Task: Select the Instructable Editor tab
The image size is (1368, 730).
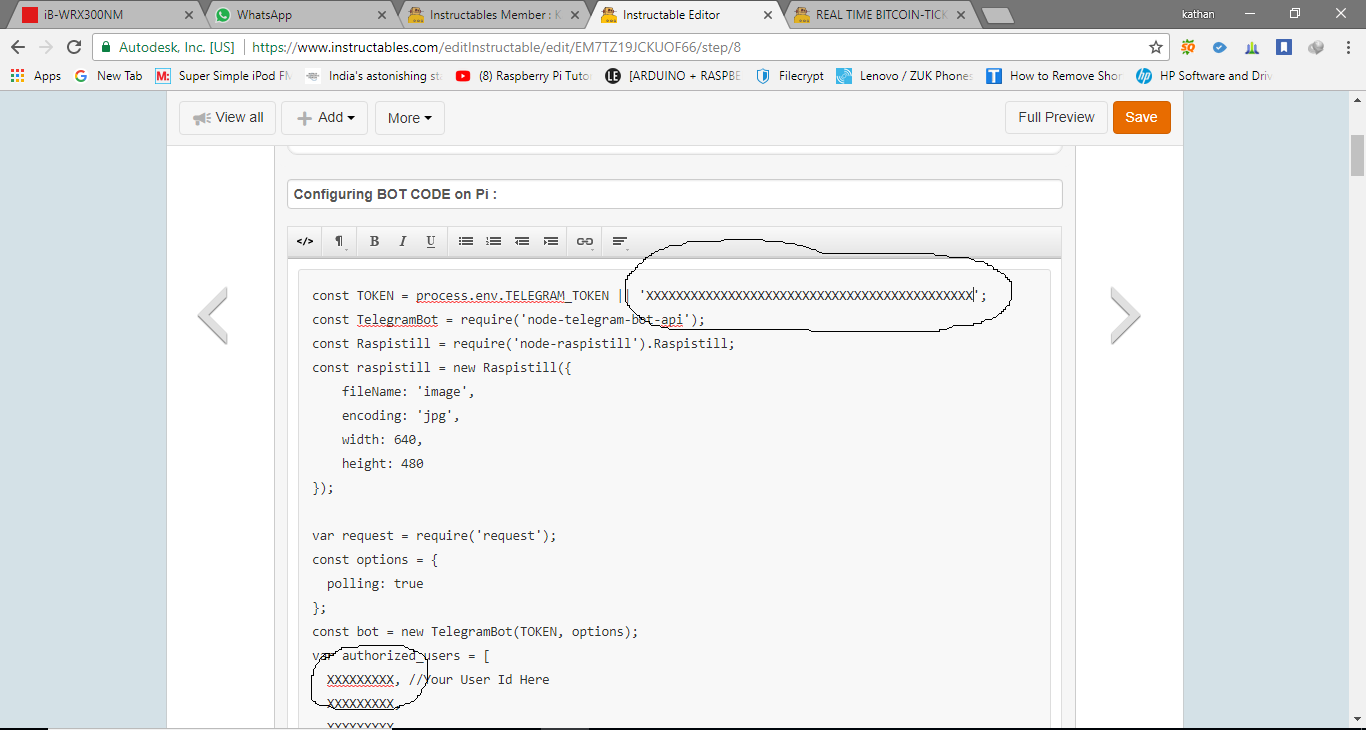Action: click(685, 15)
